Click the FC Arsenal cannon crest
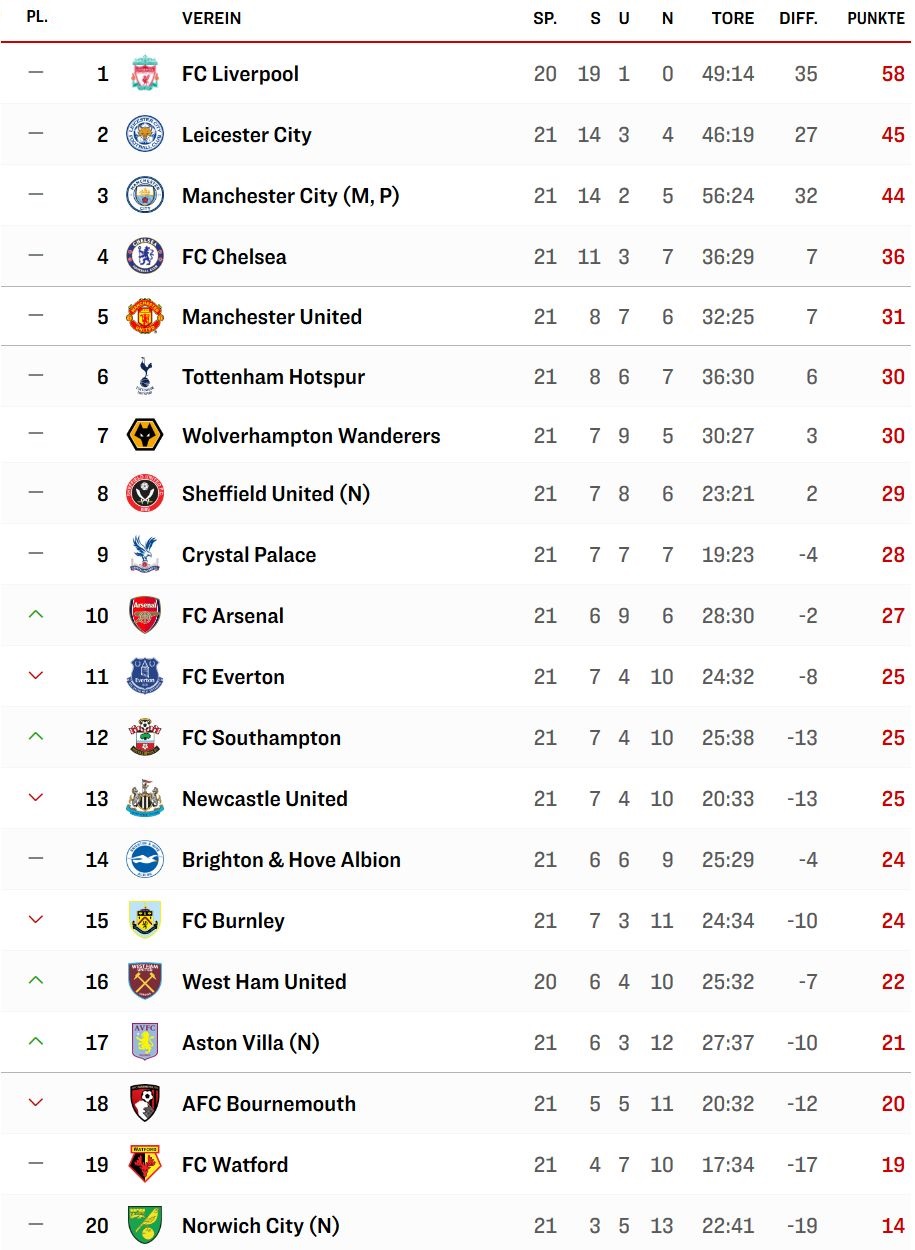 coord(145,616)
